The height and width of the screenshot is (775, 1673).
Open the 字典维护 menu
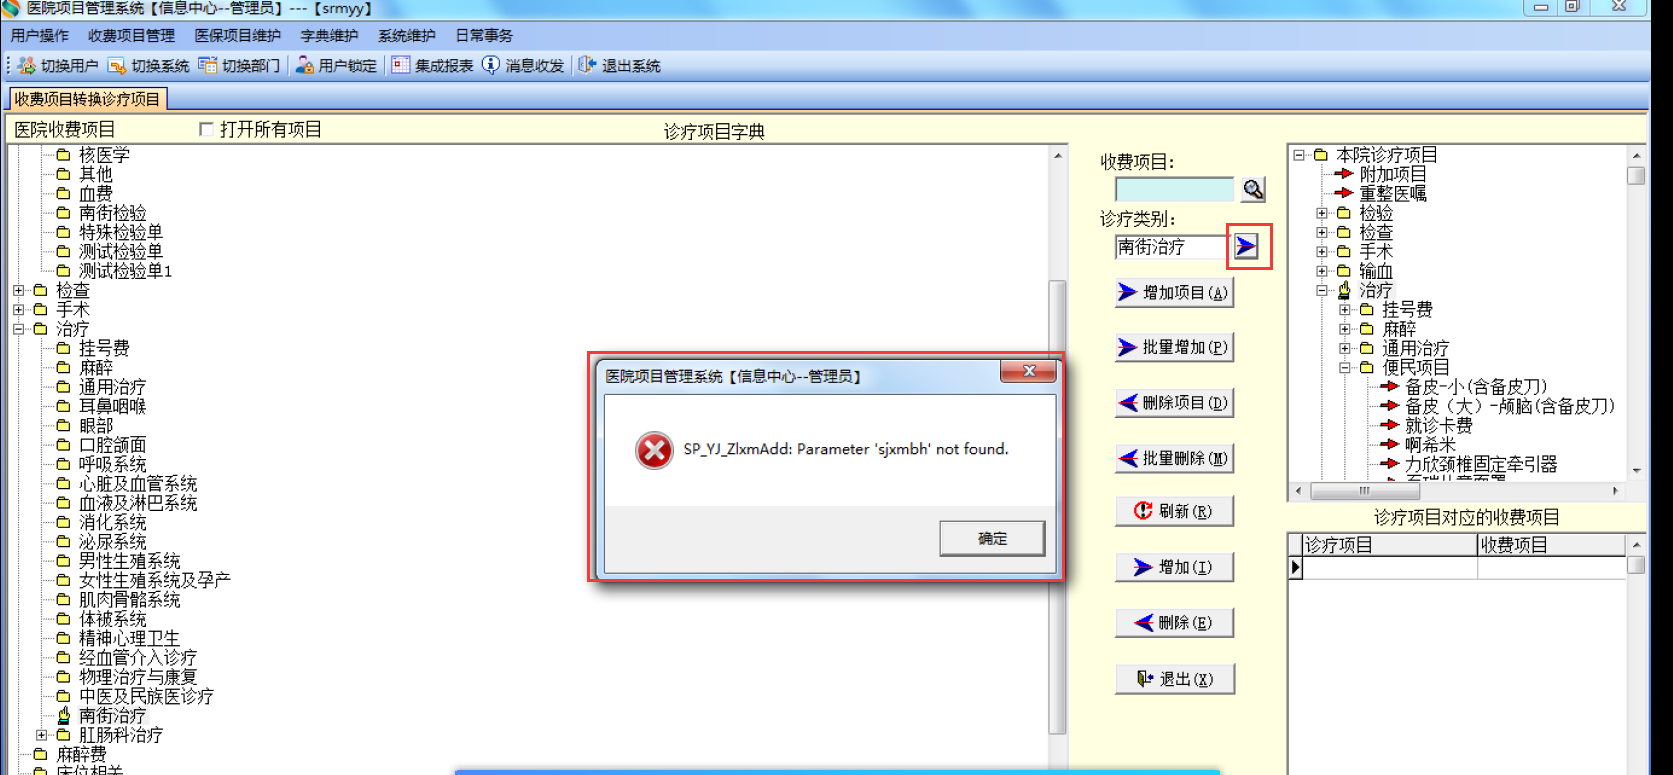click(x=329, y=36)
